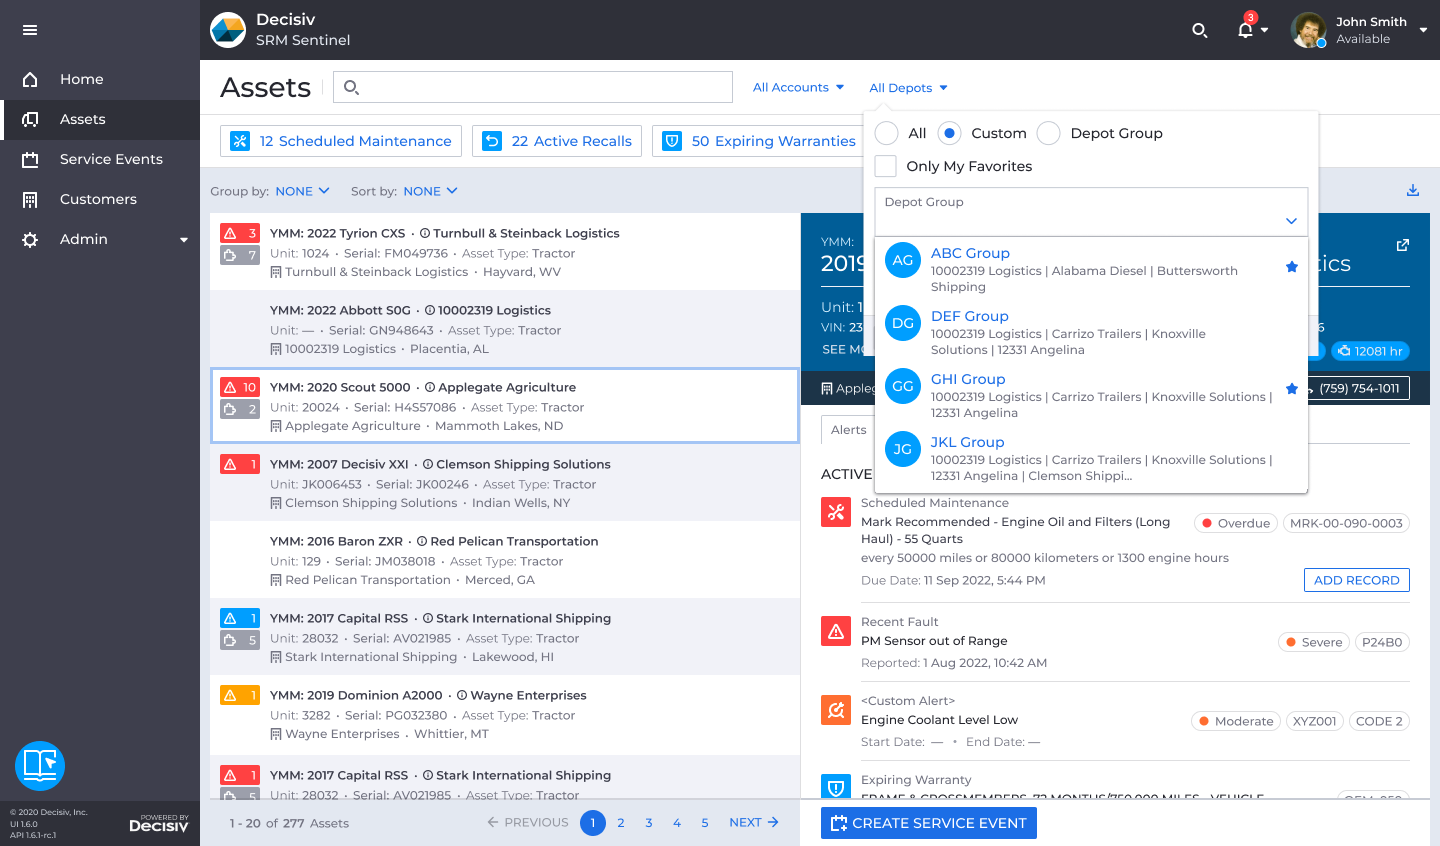The height and width of the screenshot is (846, 1440).
Task: Go to page 5 of assets
Action: [x=705, y=823]
